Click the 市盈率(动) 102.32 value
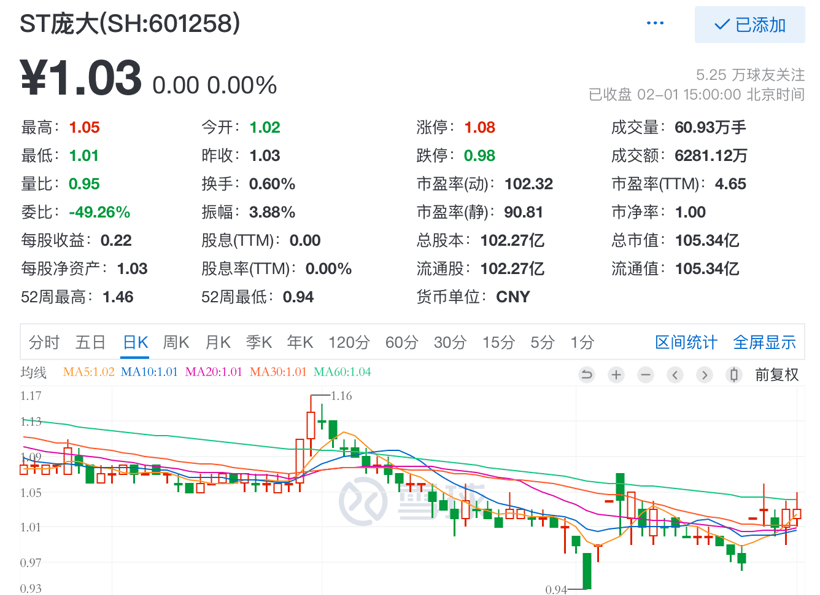This screenshot has height=595, width=820. pyautogui.click(x=529, y=184)
